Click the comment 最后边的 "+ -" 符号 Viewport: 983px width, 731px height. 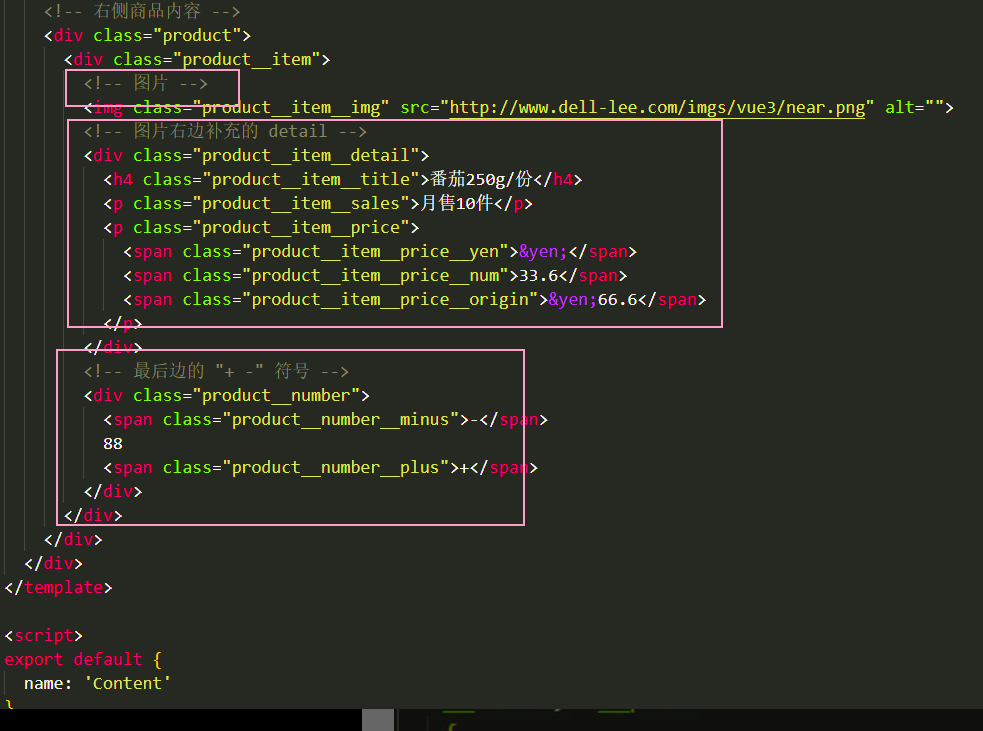click(x=216, y=371)
